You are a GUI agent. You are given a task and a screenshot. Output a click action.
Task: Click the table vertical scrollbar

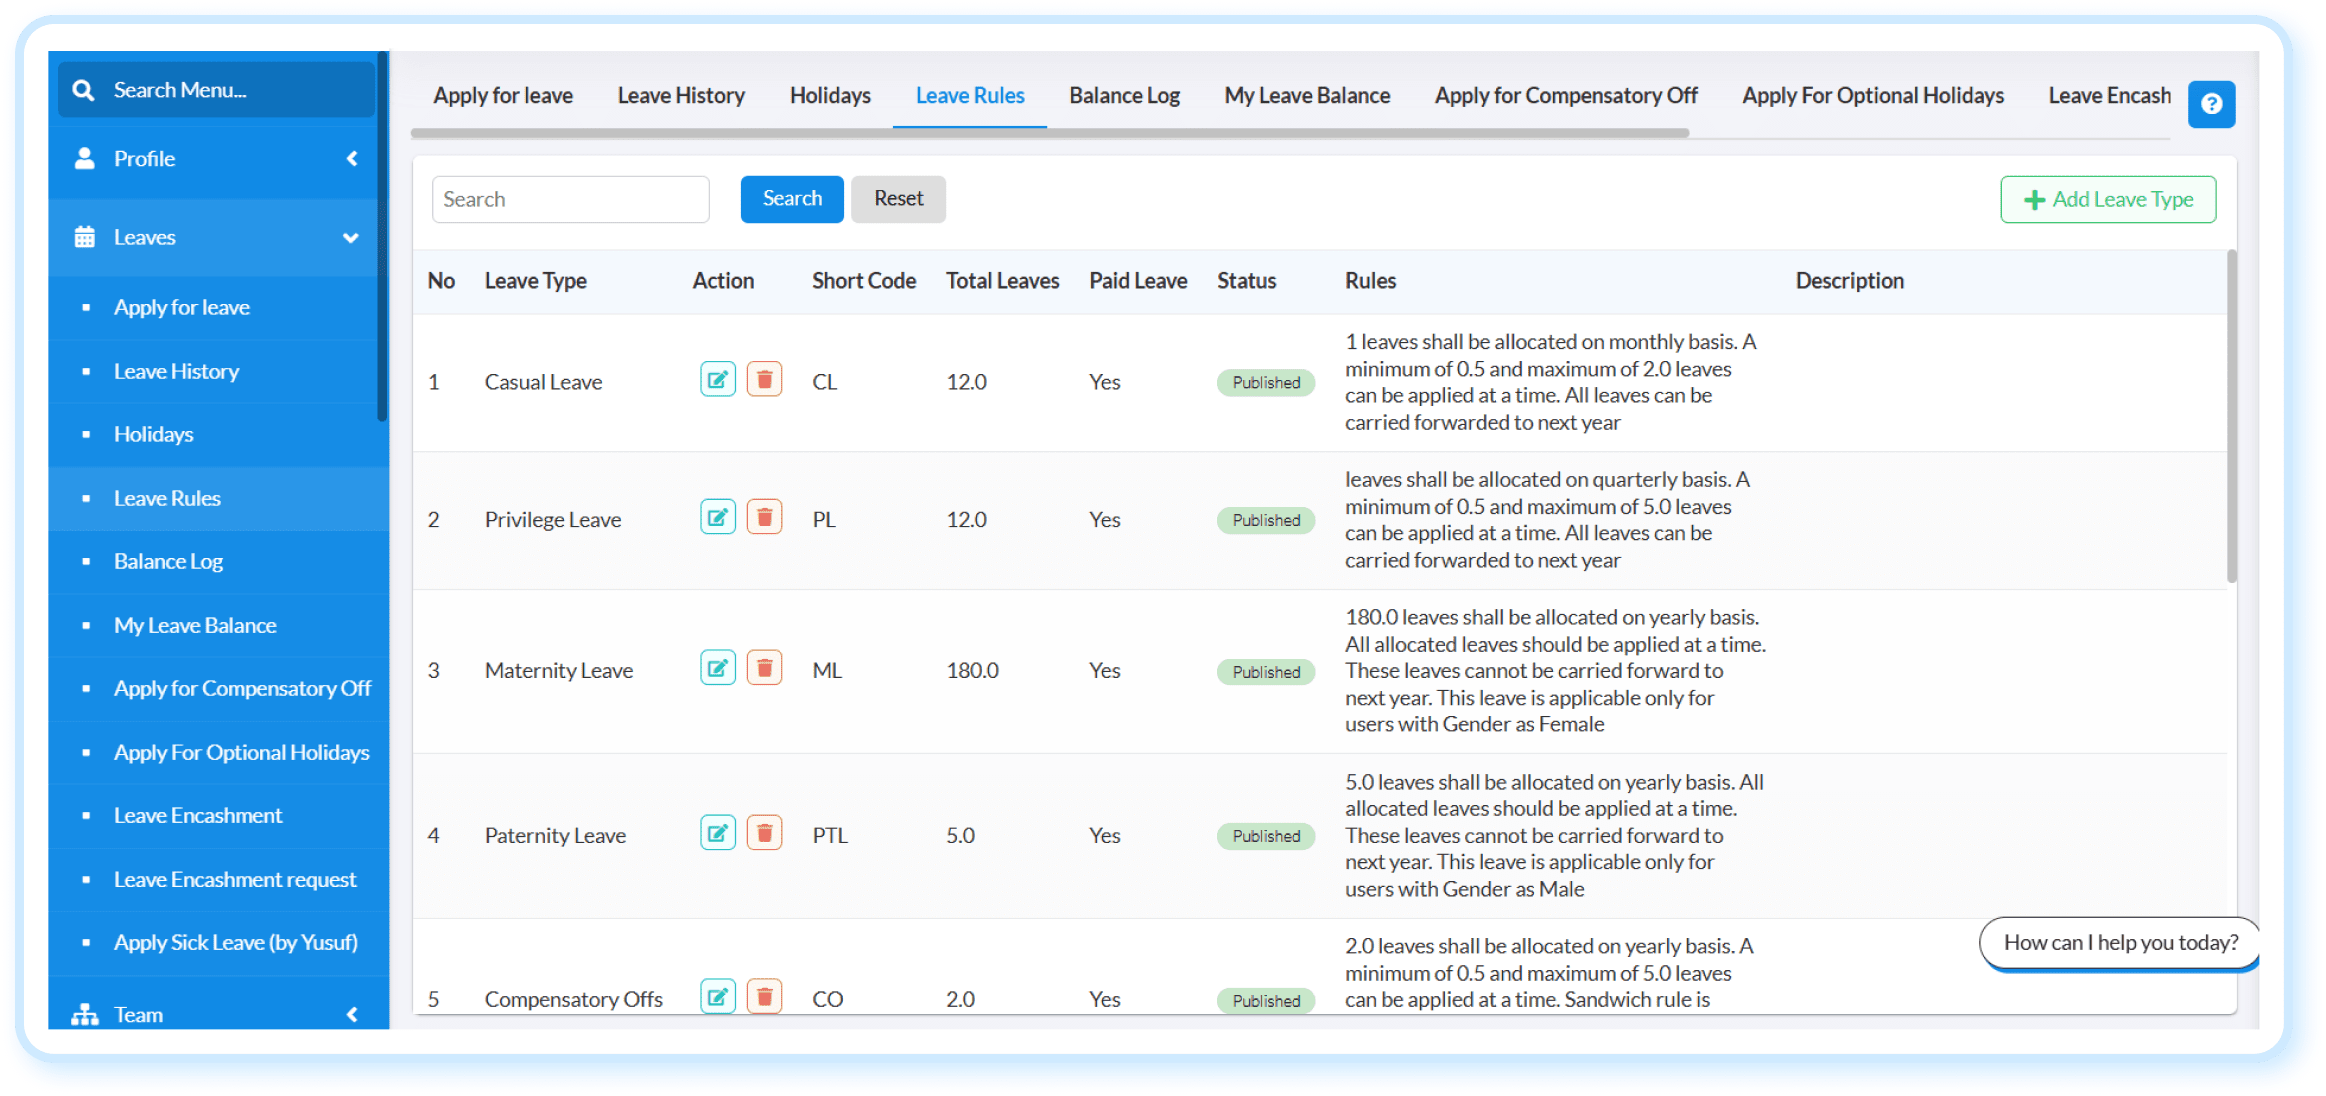click(x=2231, y=416)
